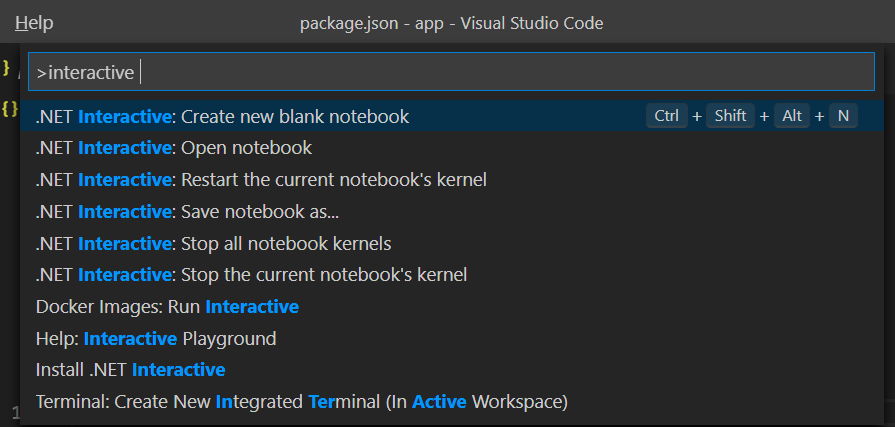Select .NET Interactive: Open notebook command
Viewport: 895px width, 427px height.
(174, 148)
